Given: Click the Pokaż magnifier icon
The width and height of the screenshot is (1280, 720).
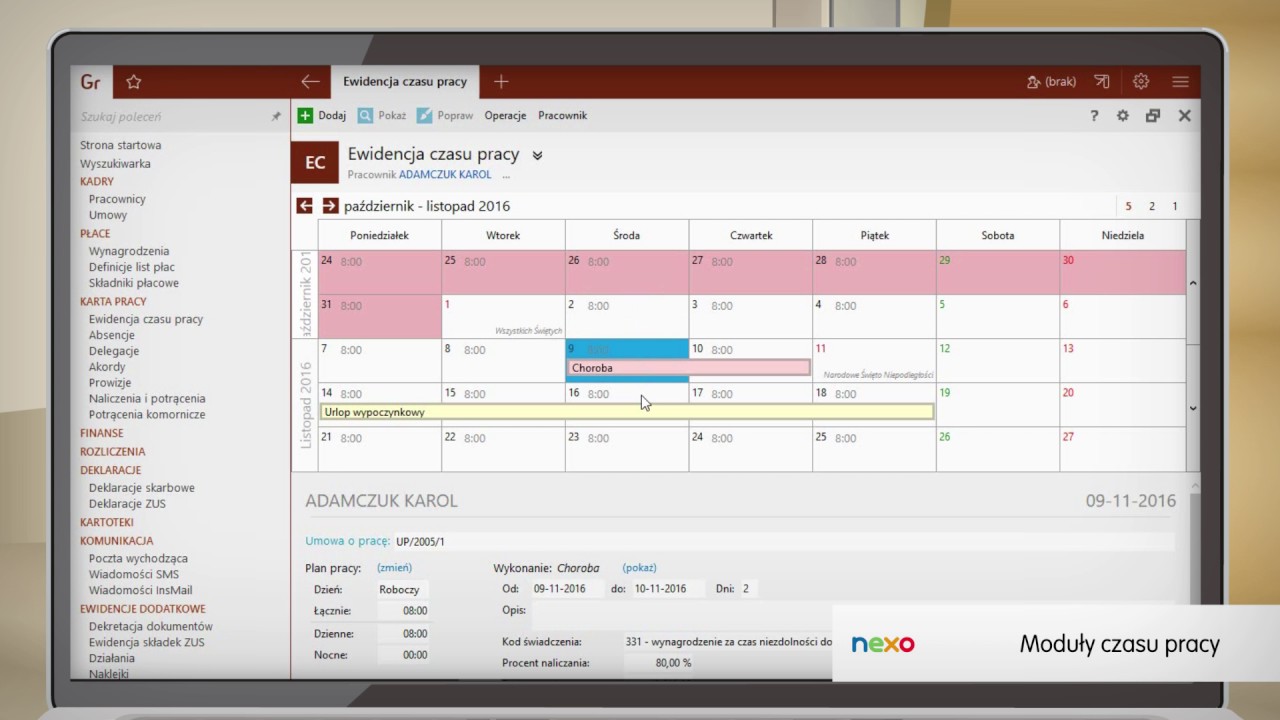Looking at the screenshot, I should [x=365, y=115].
